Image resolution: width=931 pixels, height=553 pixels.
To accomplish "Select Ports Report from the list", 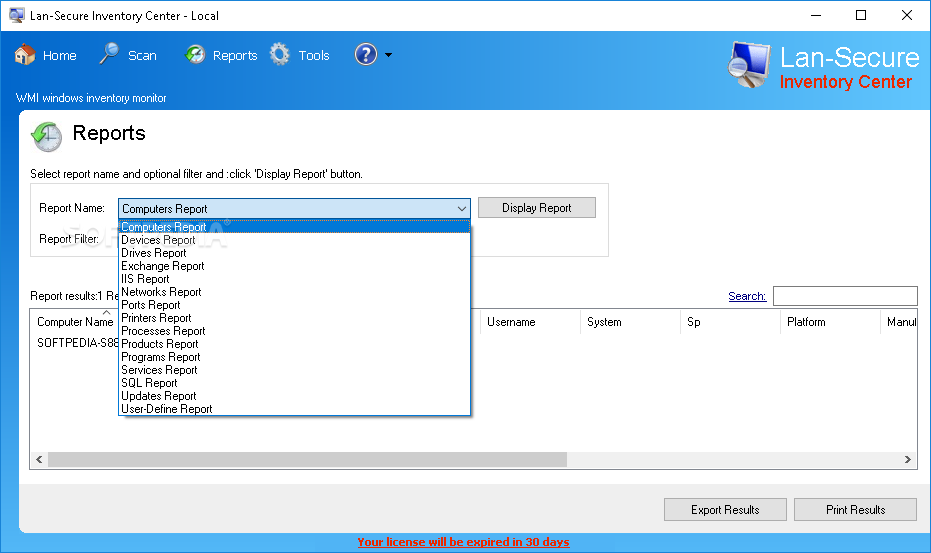I will point(294,305).
